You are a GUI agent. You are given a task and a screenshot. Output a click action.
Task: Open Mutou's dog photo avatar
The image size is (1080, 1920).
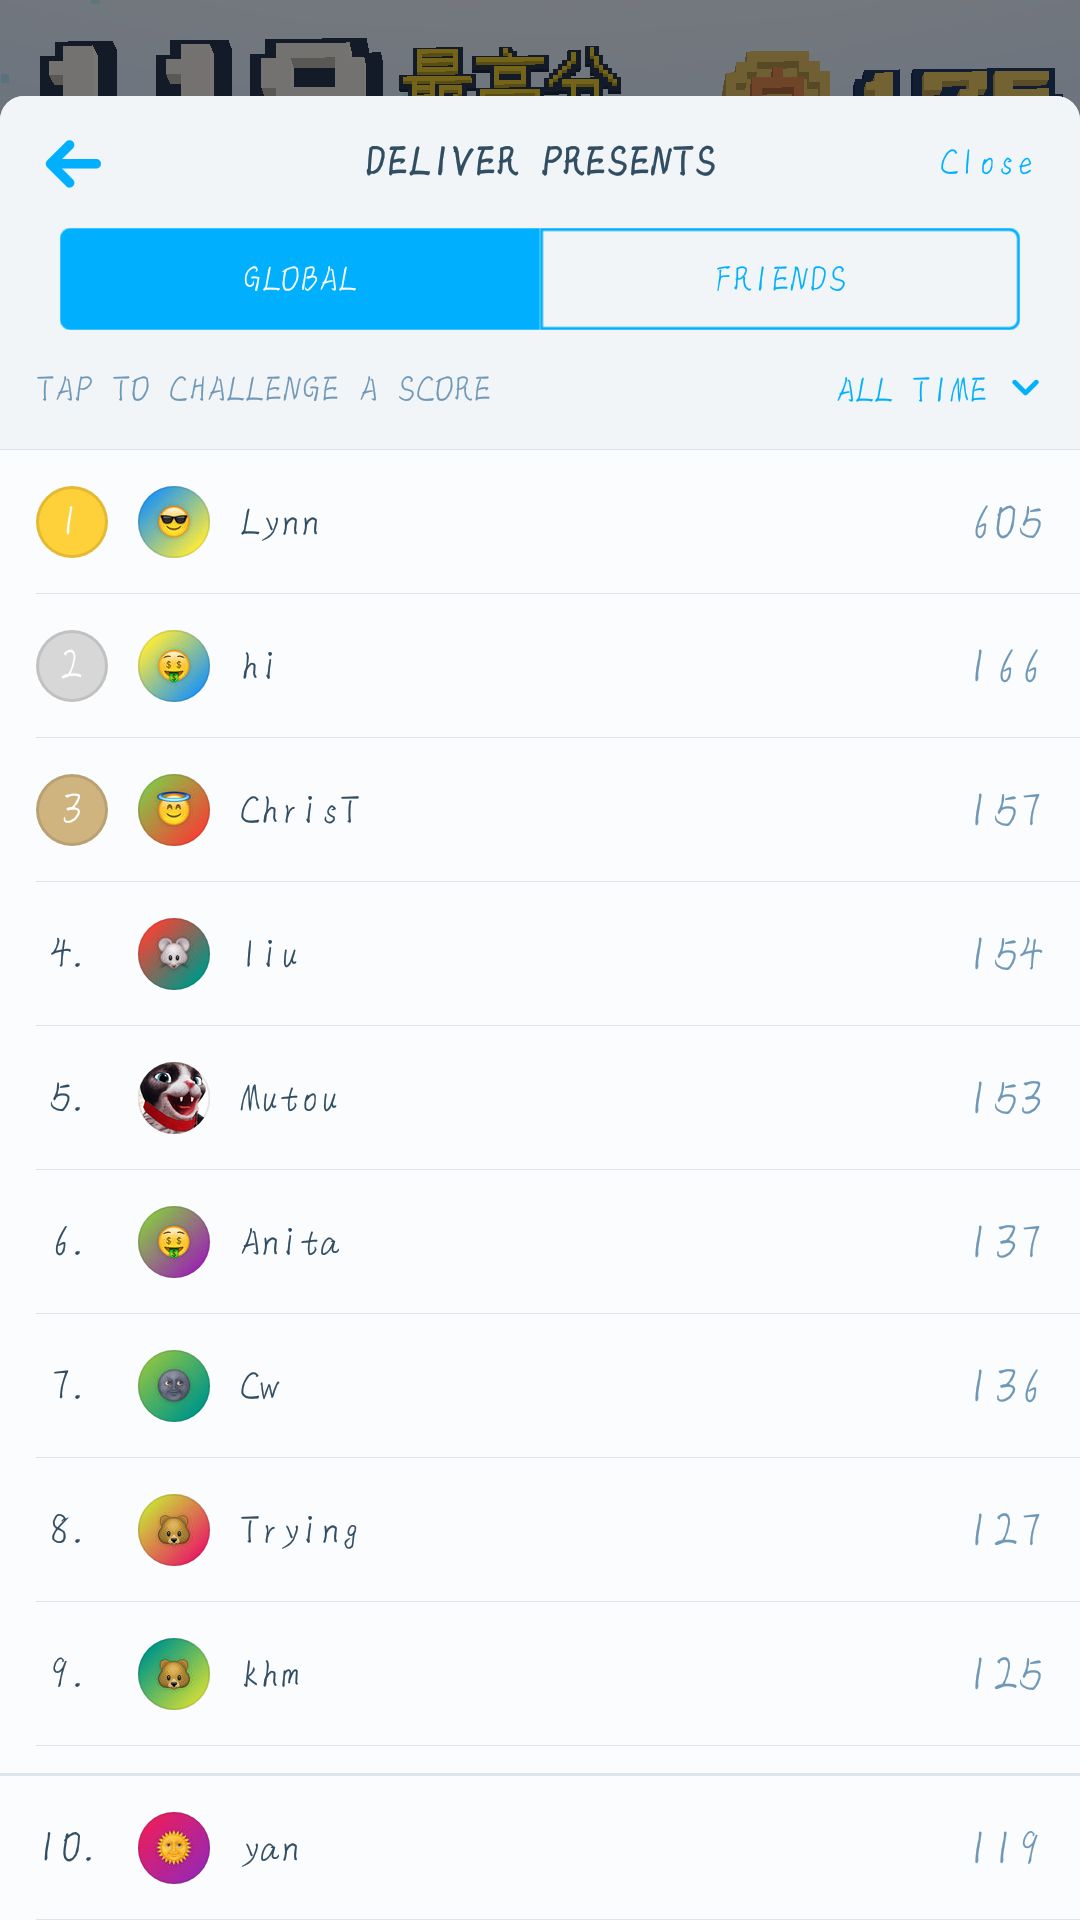[174, 1098]
